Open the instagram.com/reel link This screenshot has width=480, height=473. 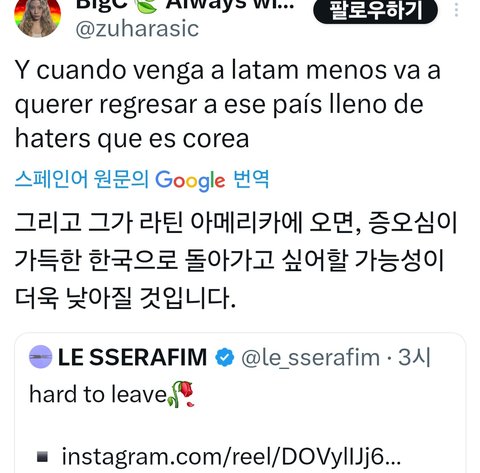click(231, 456)
